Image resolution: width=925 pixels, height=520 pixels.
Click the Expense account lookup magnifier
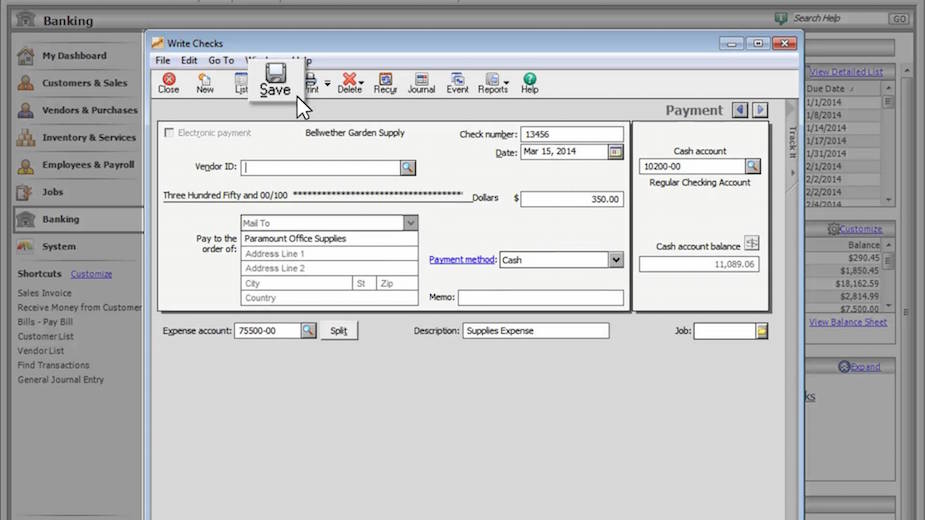[308, 331]
